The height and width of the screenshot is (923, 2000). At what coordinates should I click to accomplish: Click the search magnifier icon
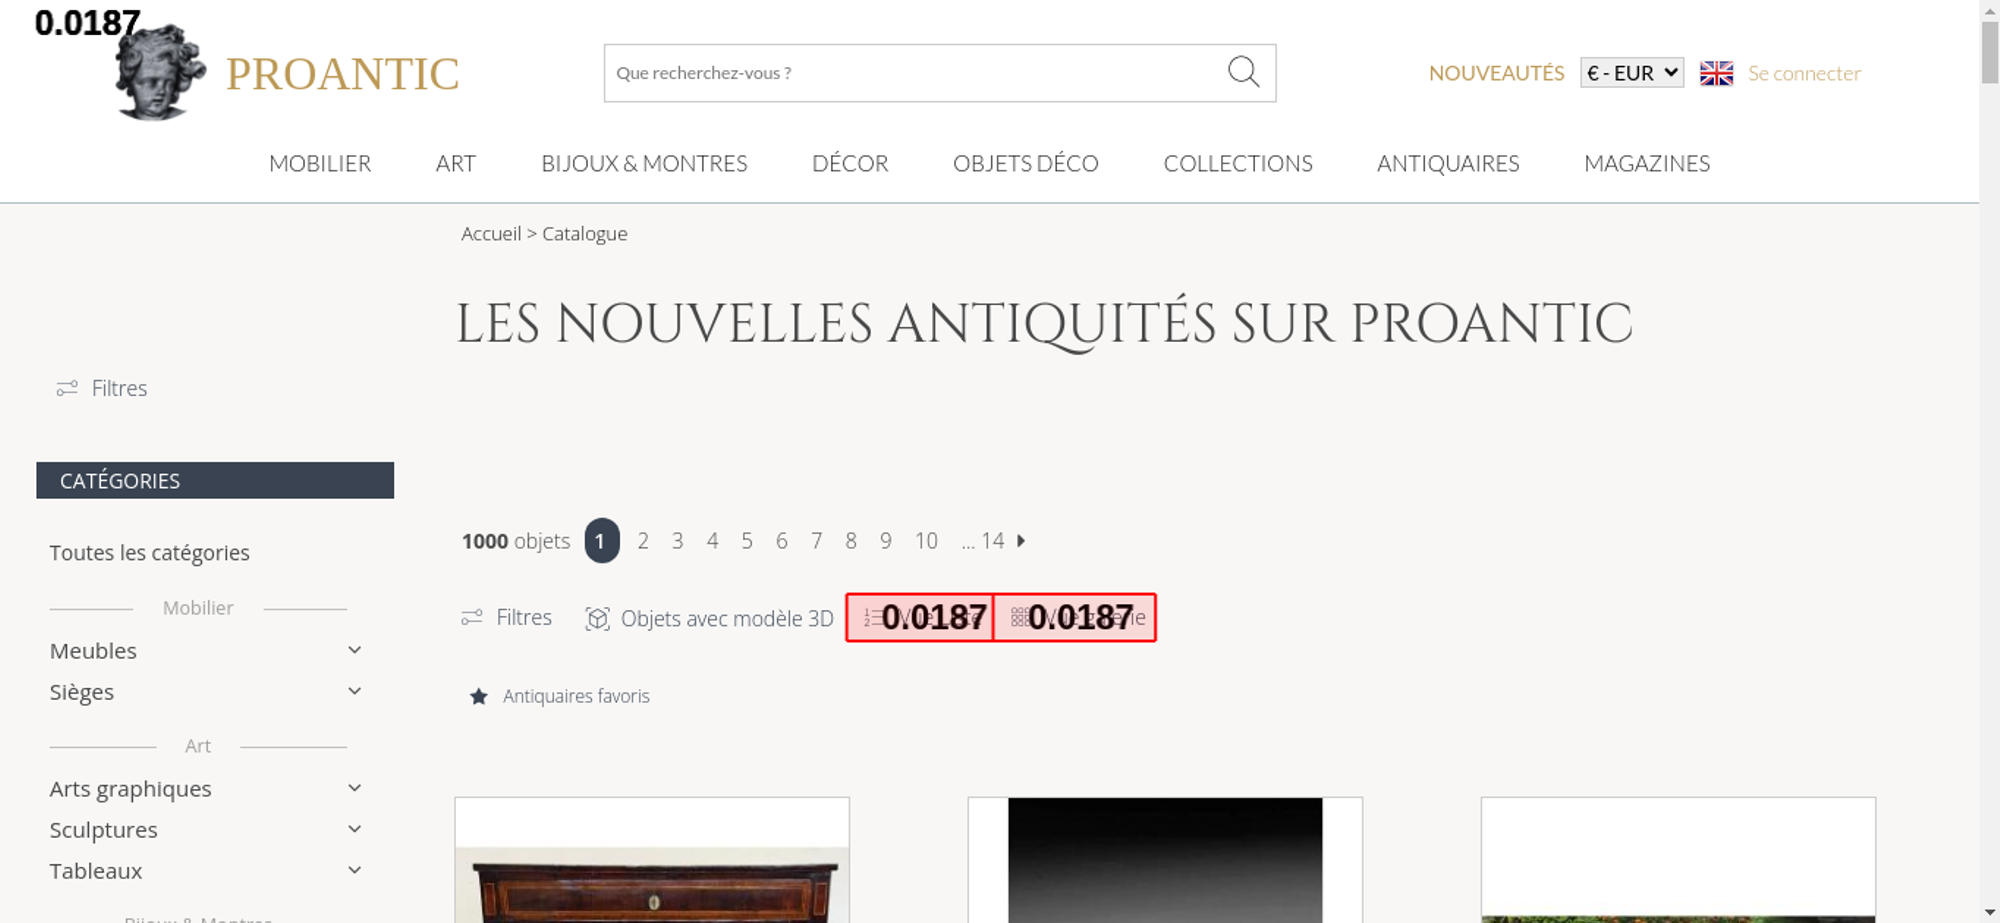pyautogui.click(x=1243, y=72)
